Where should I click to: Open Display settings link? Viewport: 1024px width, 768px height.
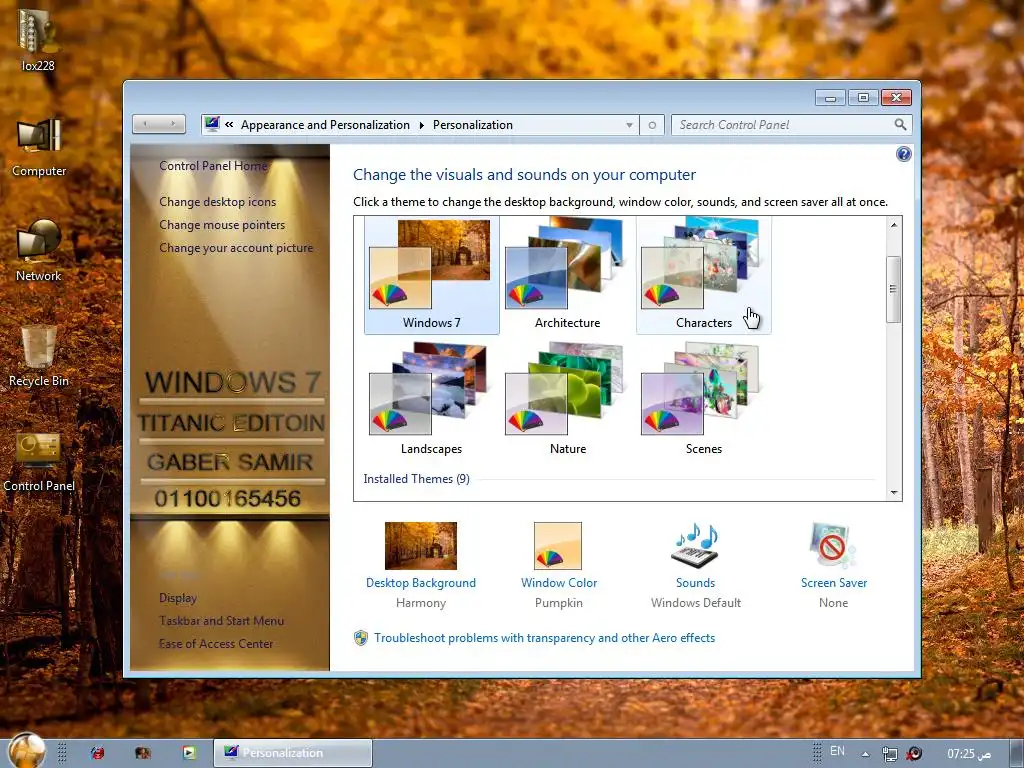click(178, 598)
